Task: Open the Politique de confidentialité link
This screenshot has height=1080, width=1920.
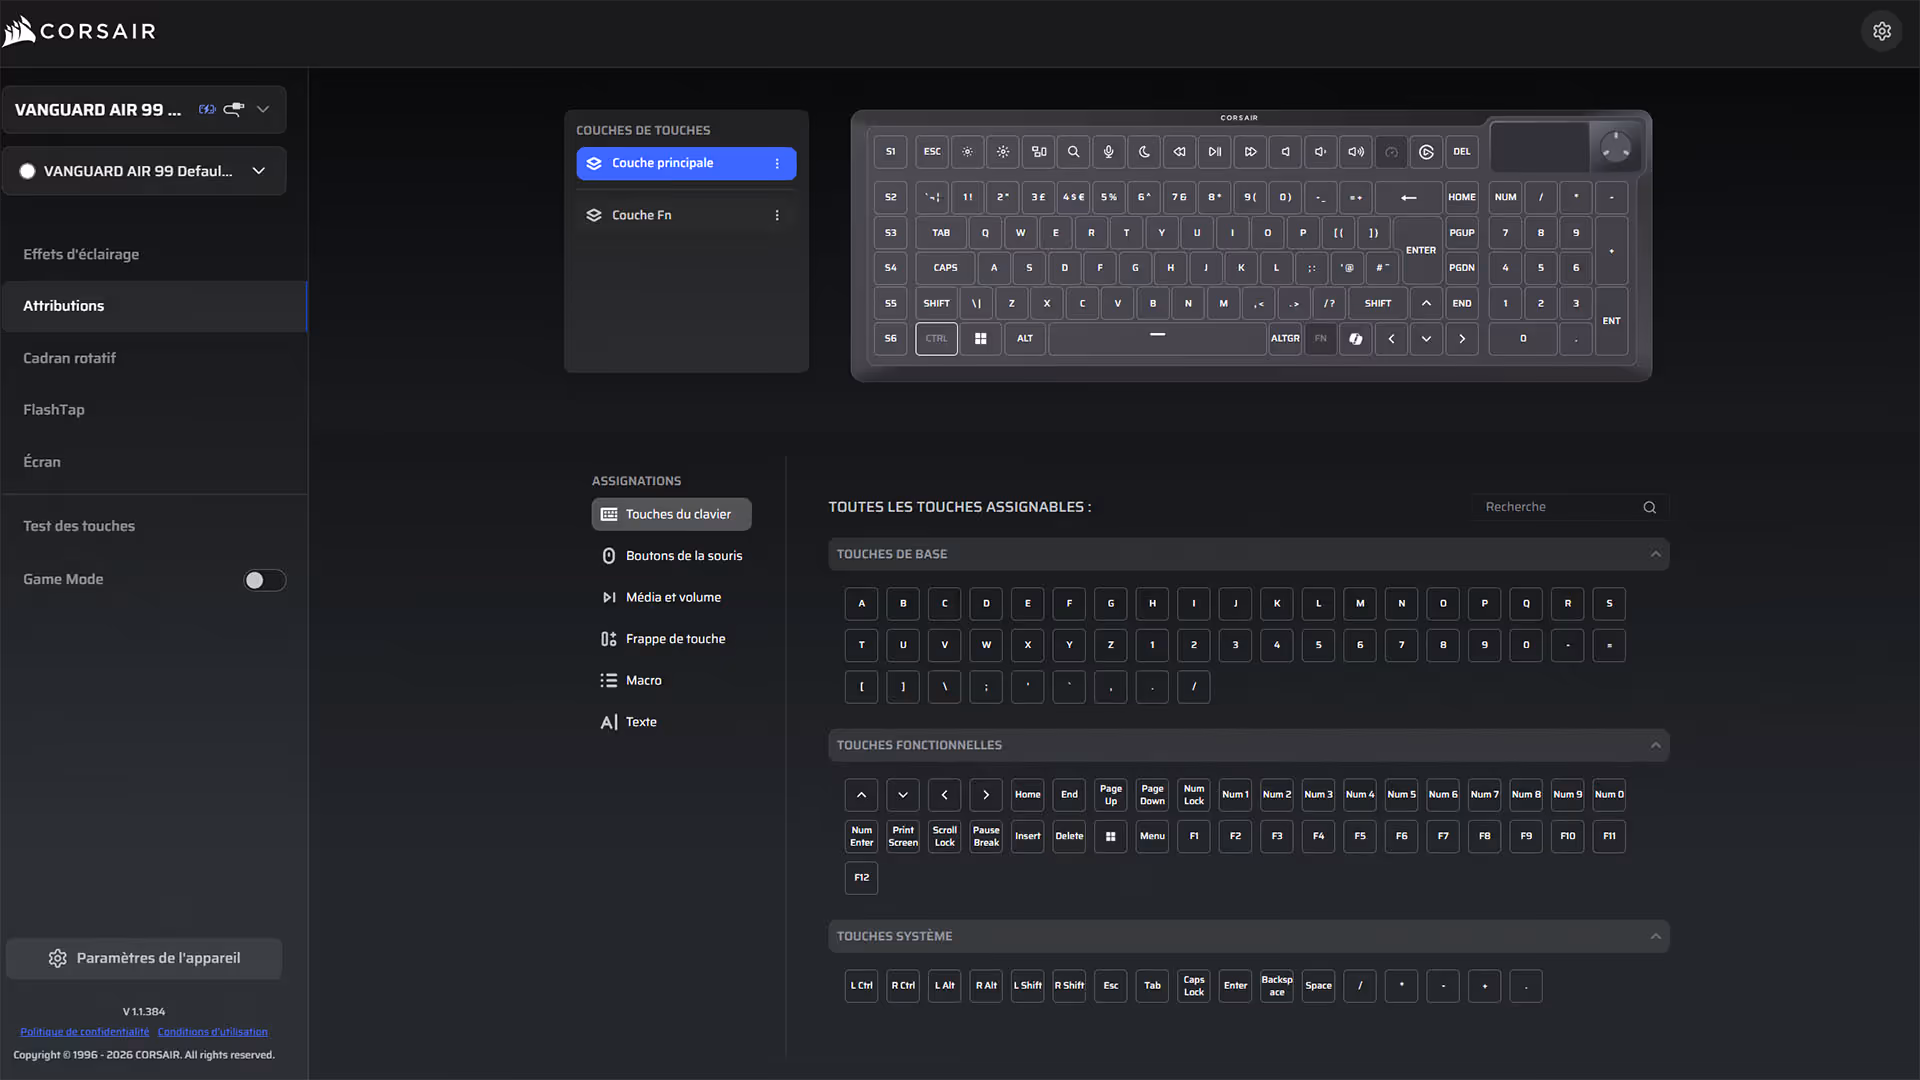Action: click(85, 1032)
